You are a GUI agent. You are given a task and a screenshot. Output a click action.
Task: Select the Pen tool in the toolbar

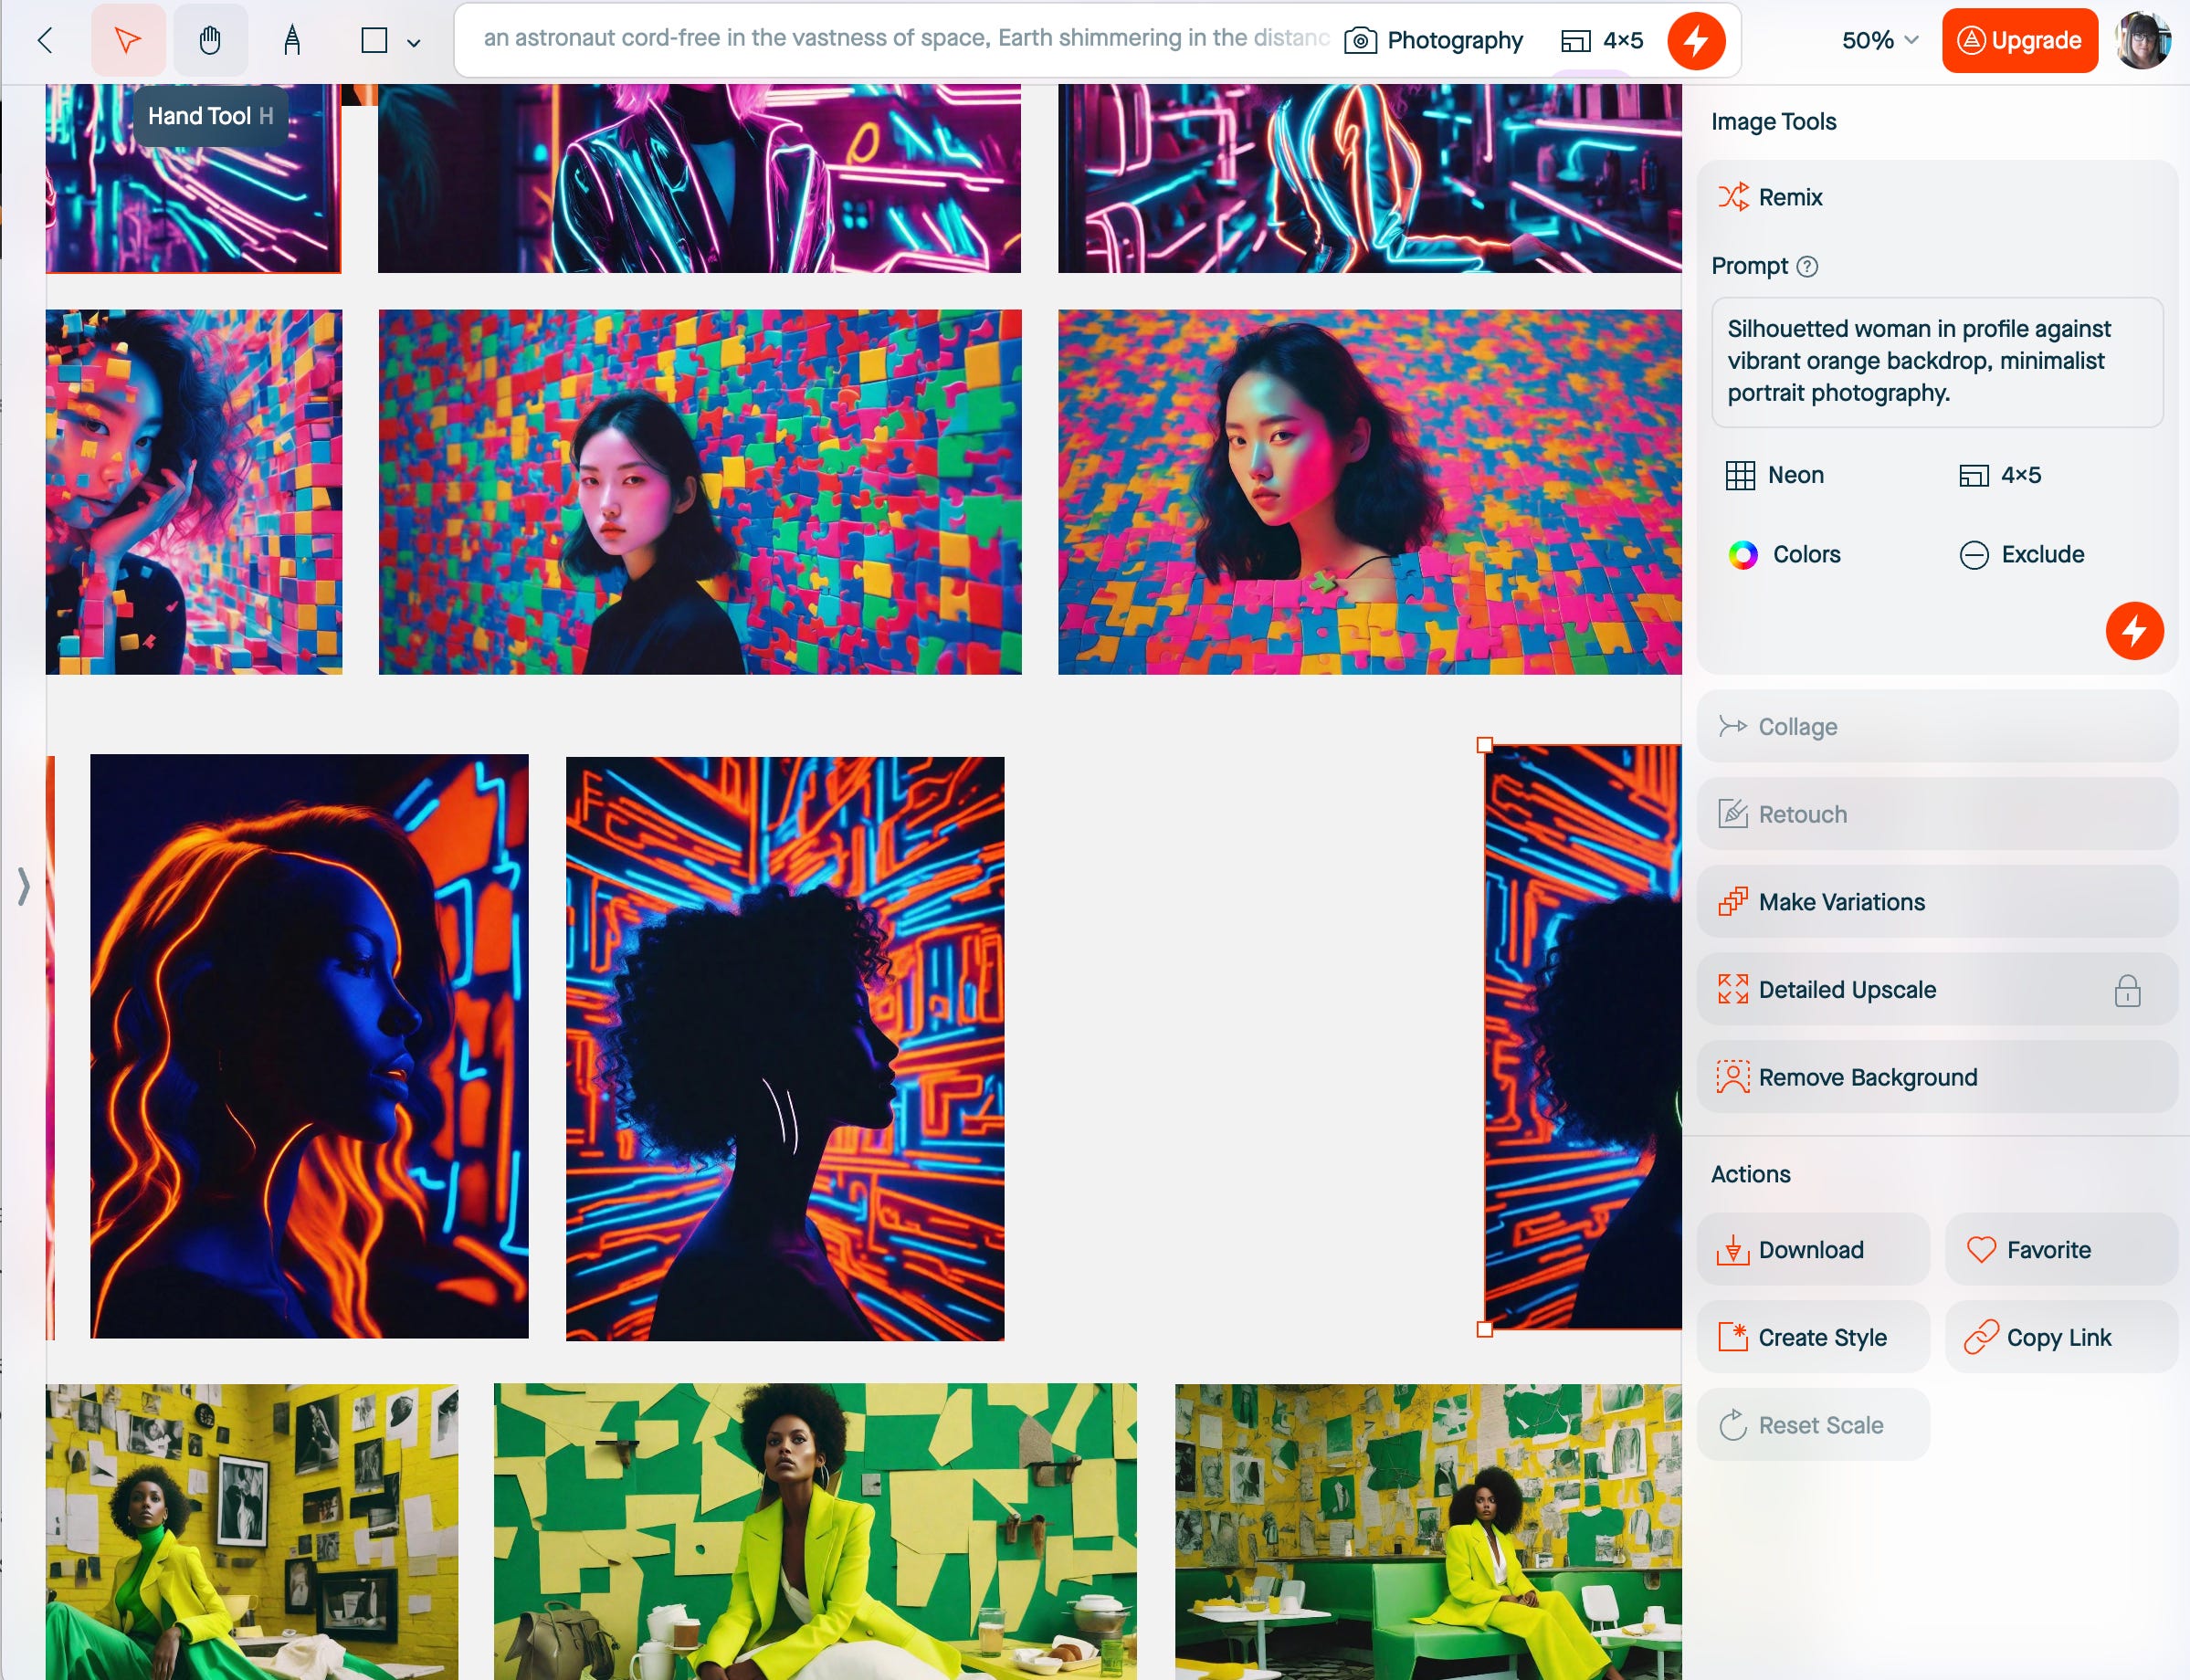(x=292, y=40)
